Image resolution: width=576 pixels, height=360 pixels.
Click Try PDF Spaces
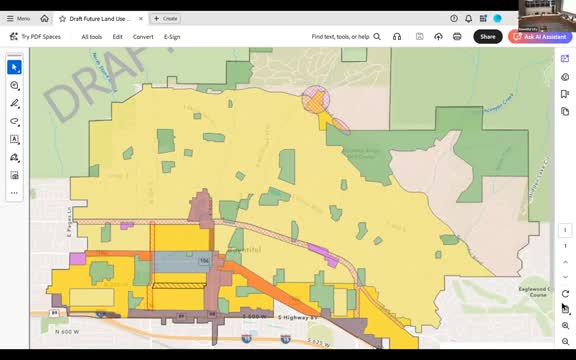(35, 37)
